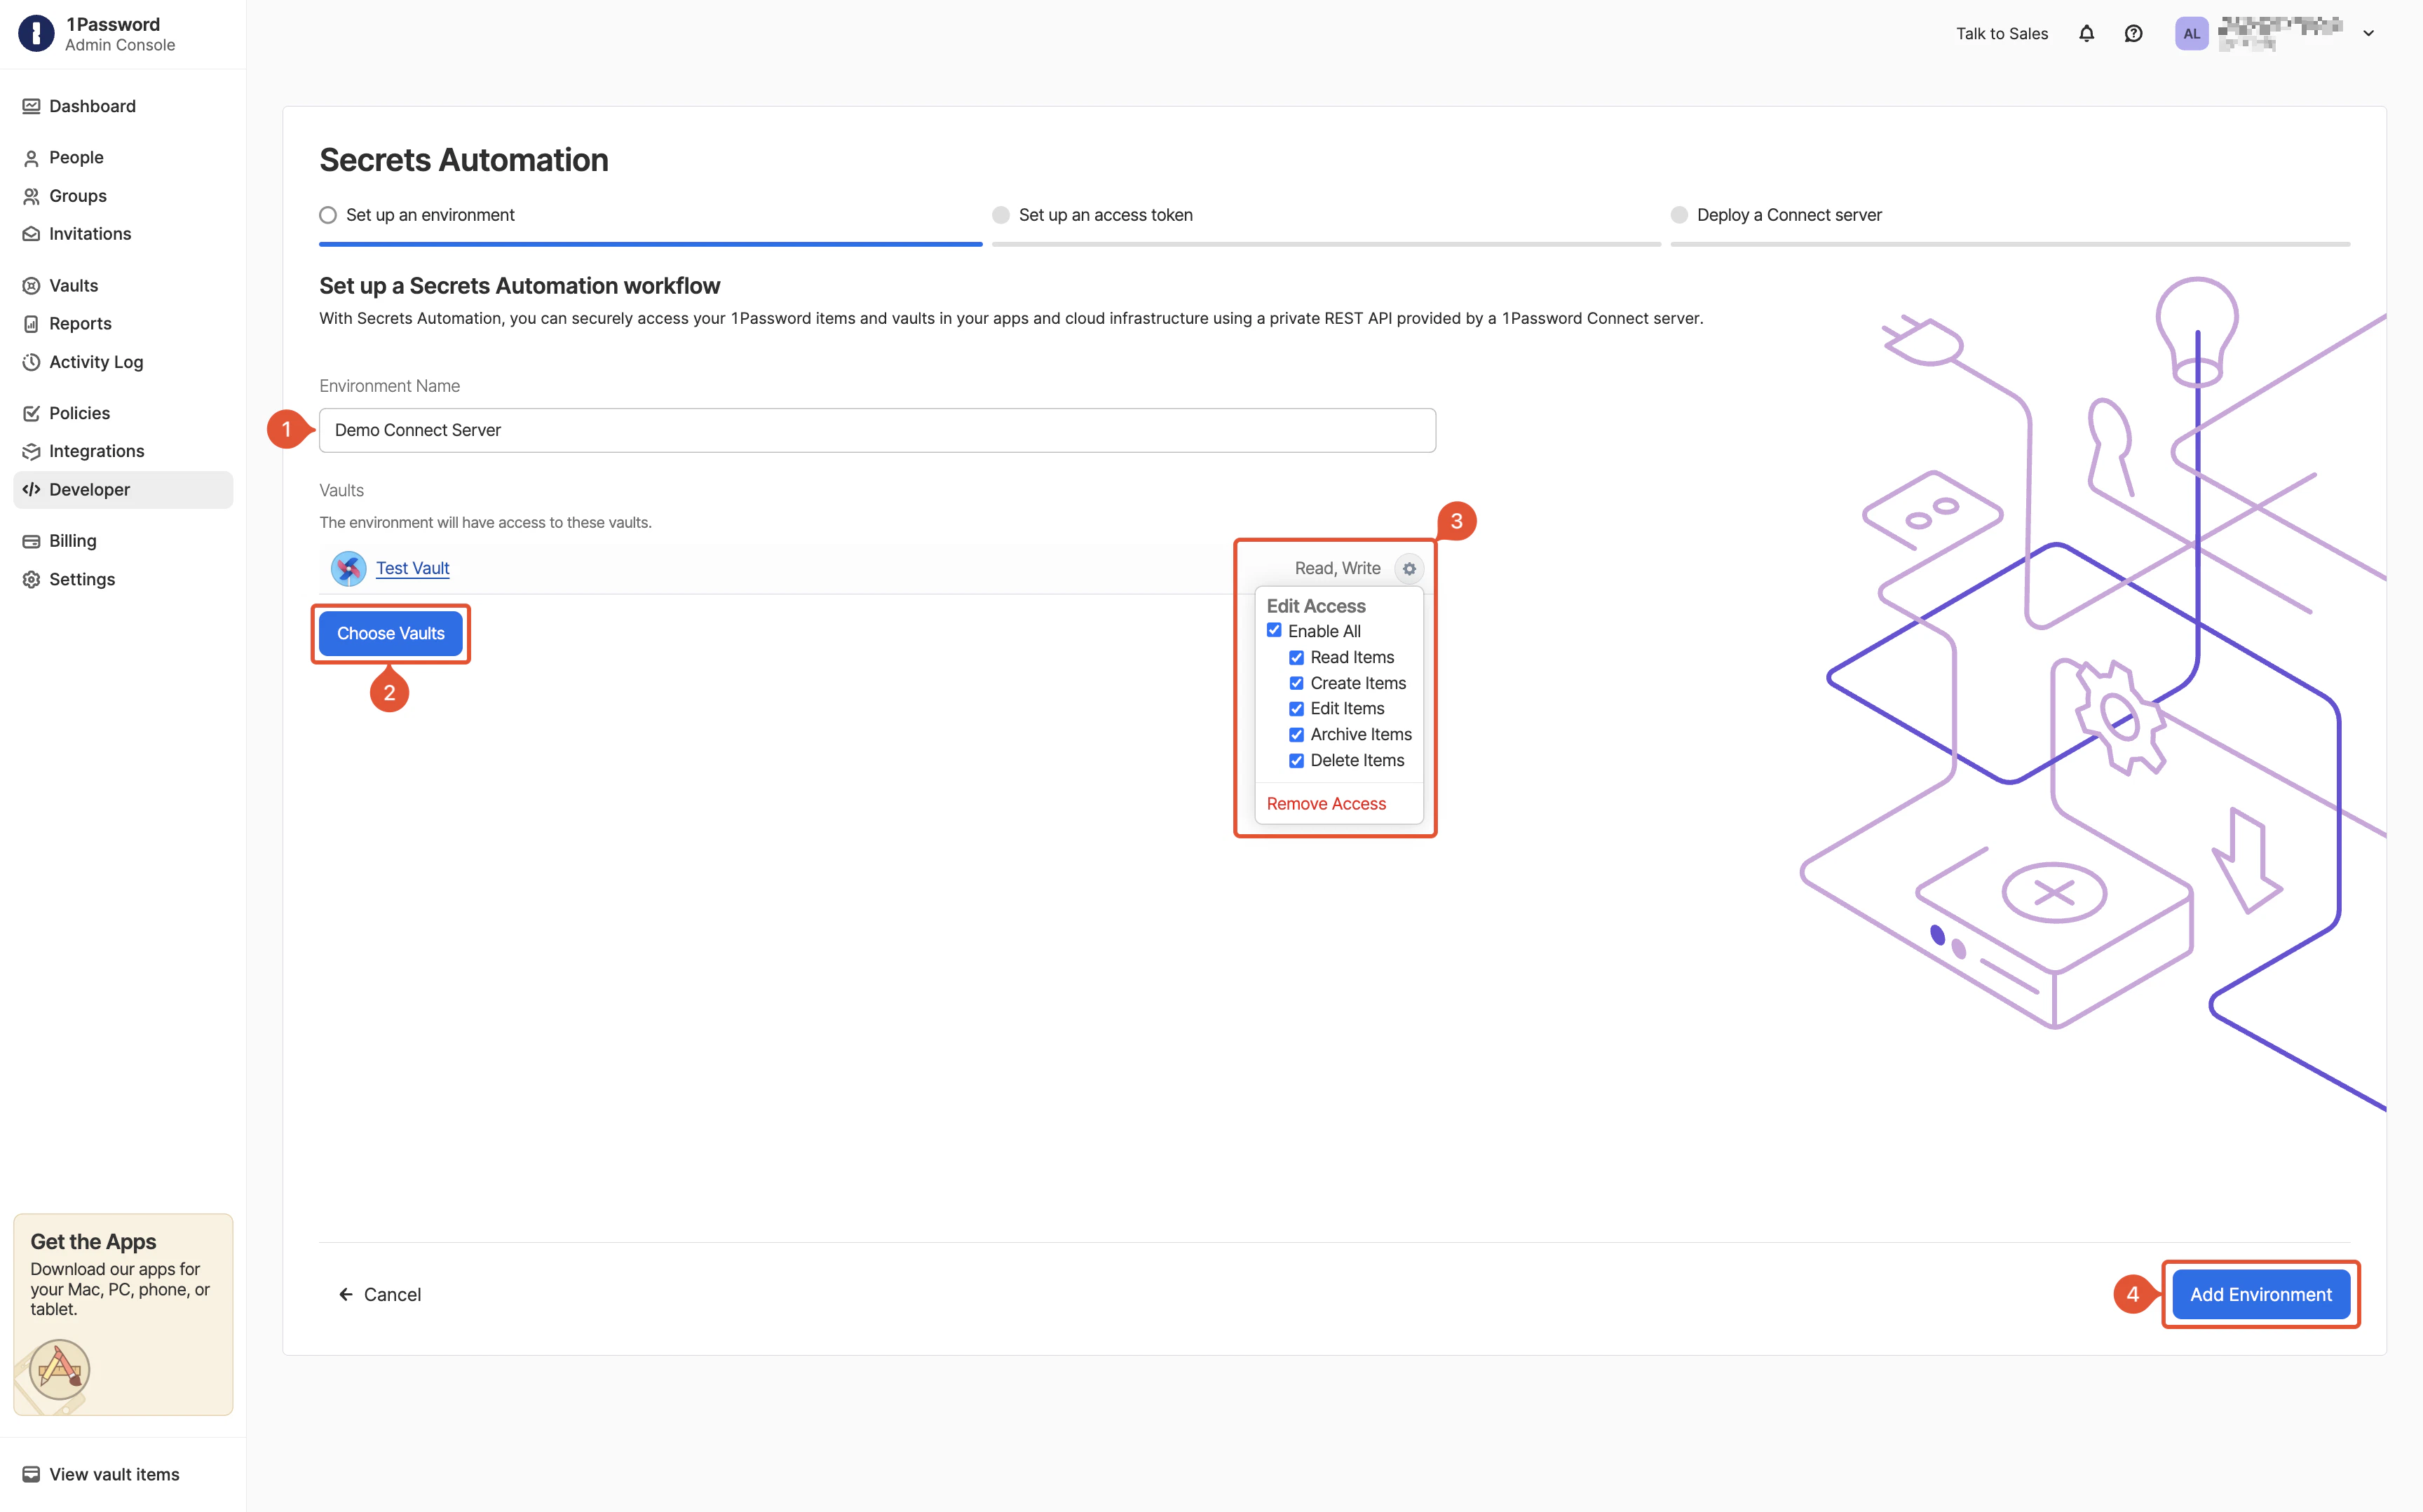Uncheck the Archive Items checkbox
This screenshot has width=2423, height=1512.
1296,734
